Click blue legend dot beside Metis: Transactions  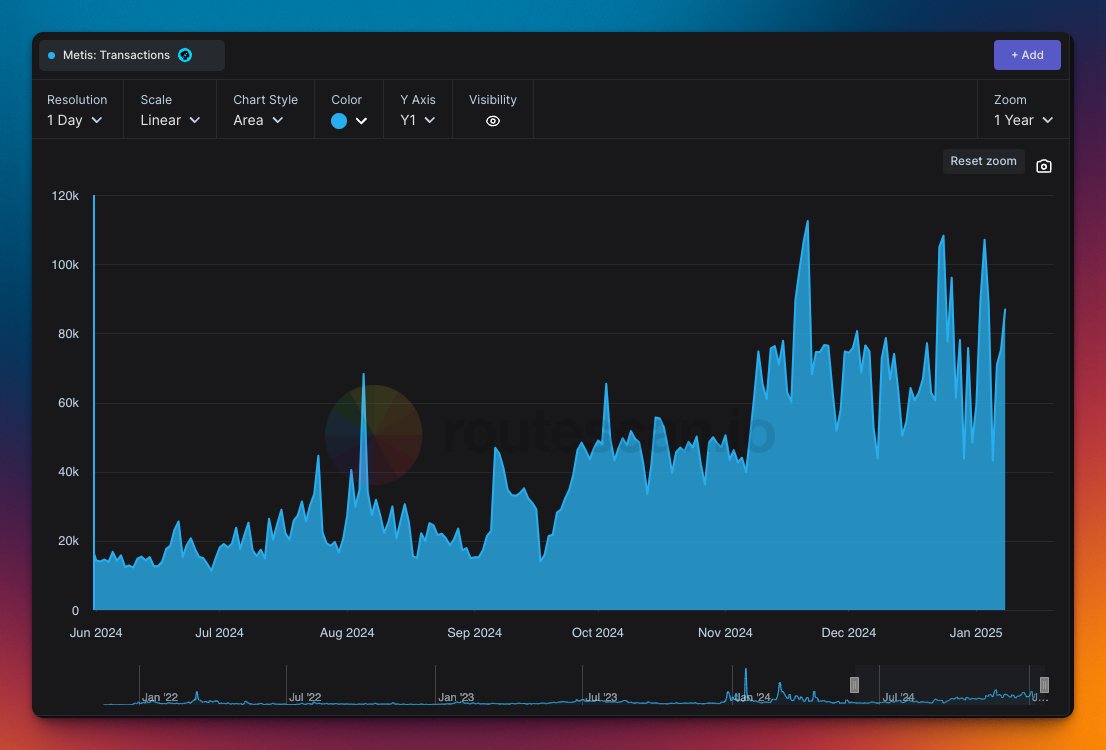[50, 55]
